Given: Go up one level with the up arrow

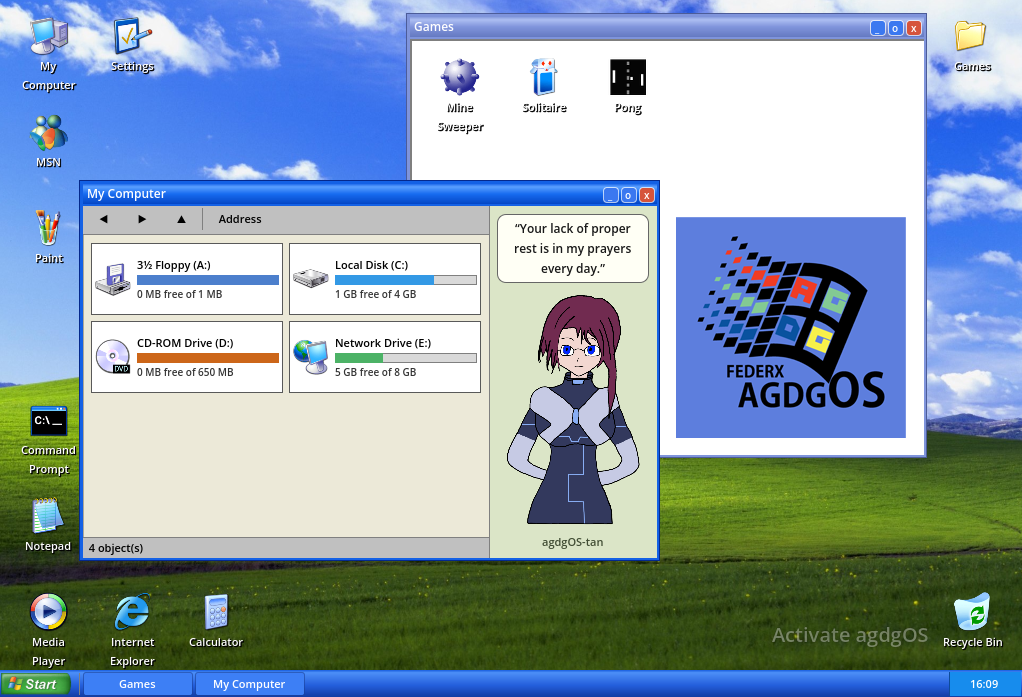Looking at the screenshot, I should (181, 219).
